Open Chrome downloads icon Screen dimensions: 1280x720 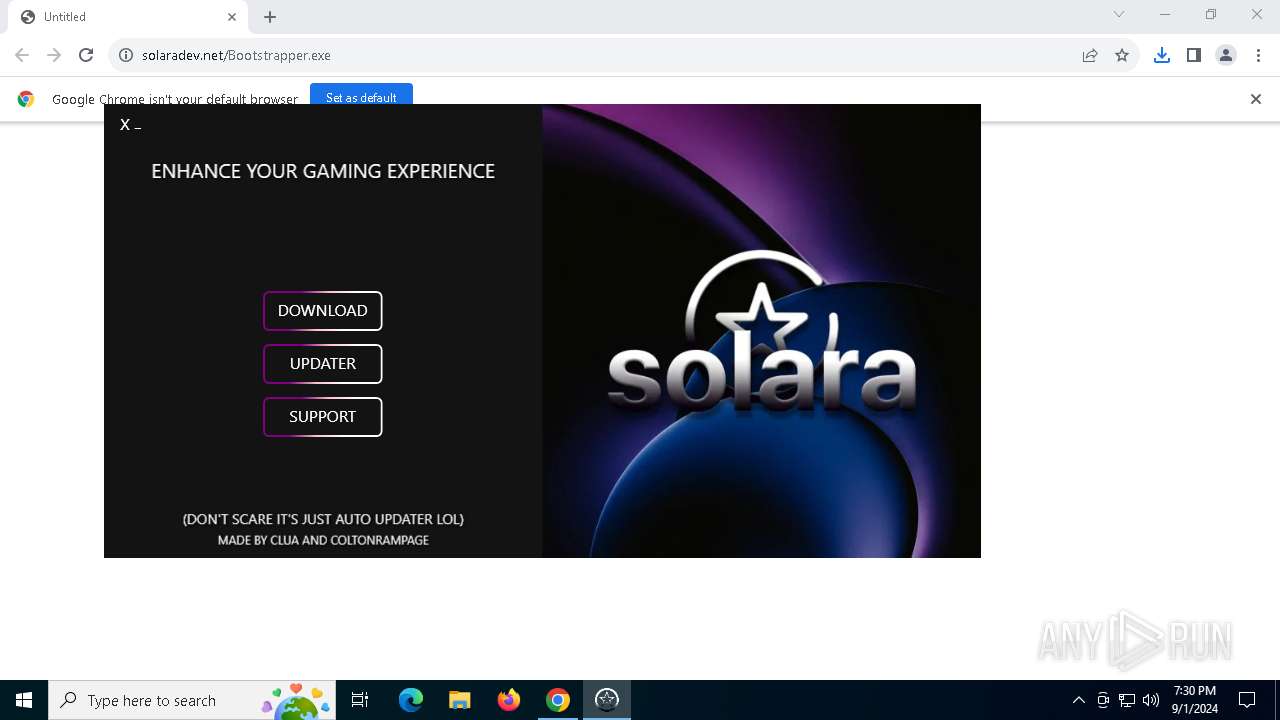tap(1161, 55)
